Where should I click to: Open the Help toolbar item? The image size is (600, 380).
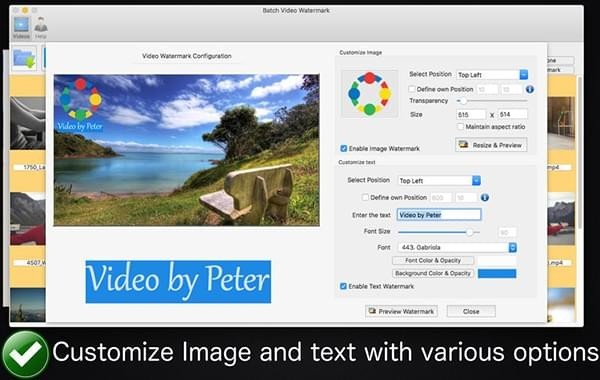click(x=41, y=28)
